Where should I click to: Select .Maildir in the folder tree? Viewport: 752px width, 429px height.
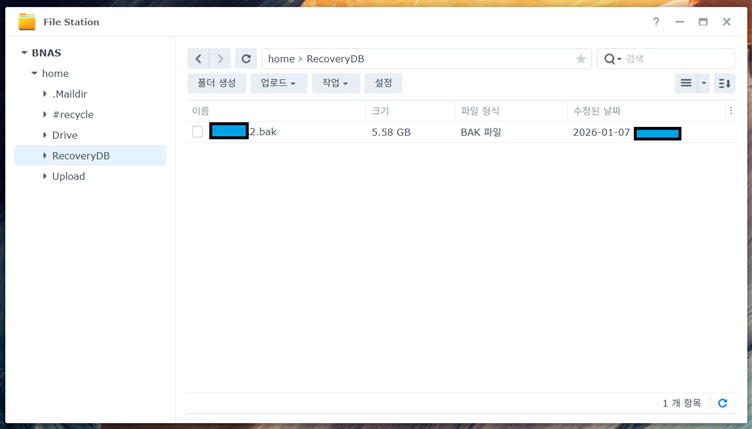70,94
